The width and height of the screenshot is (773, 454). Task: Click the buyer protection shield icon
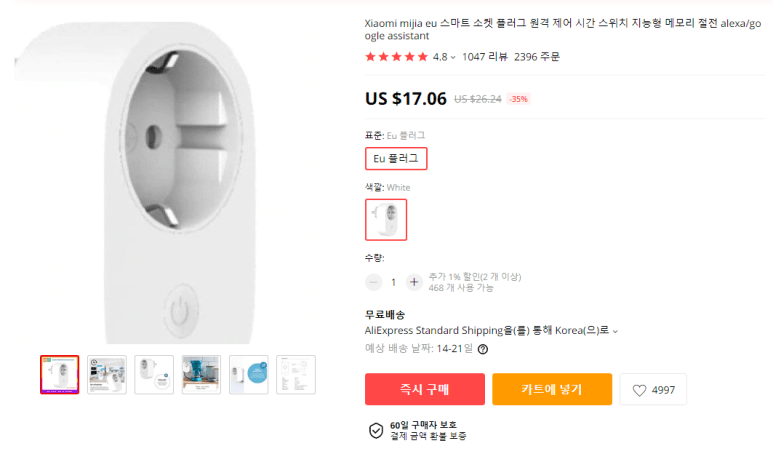click(x=376, y=431)
